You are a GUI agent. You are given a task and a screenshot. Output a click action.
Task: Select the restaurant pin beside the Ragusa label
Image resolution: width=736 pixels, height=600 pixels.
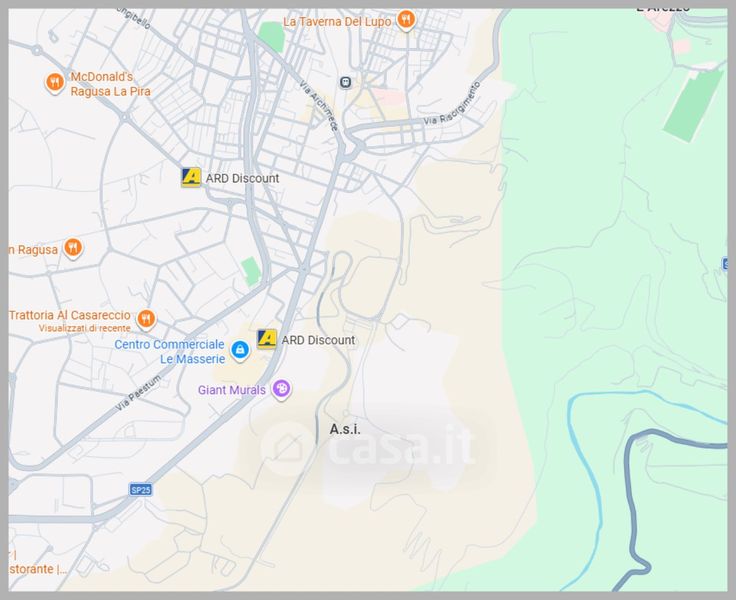[x=72, y=248]
